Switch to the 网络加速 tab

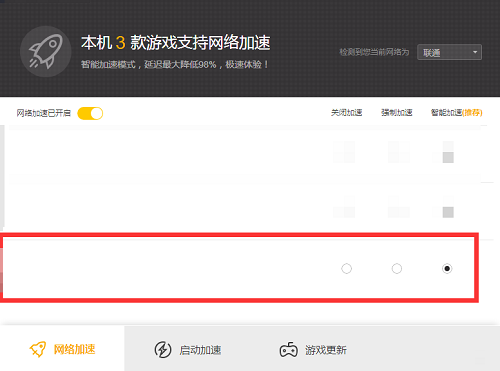coord(62,349)
